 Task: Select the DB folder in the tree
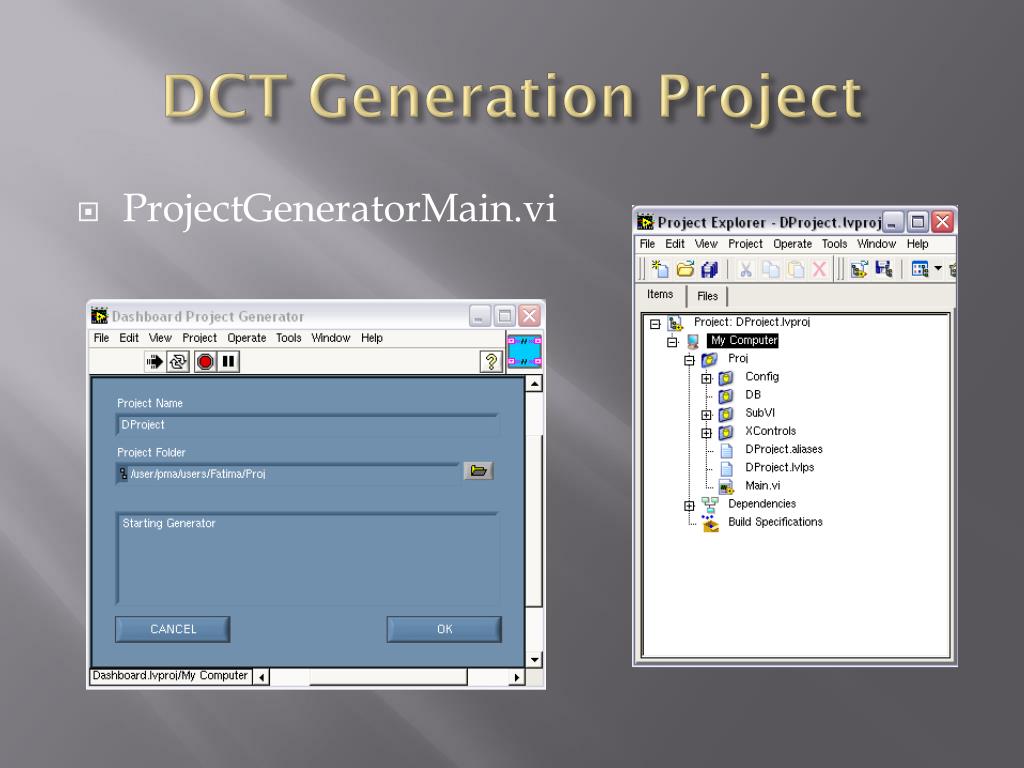click(753, 394)
